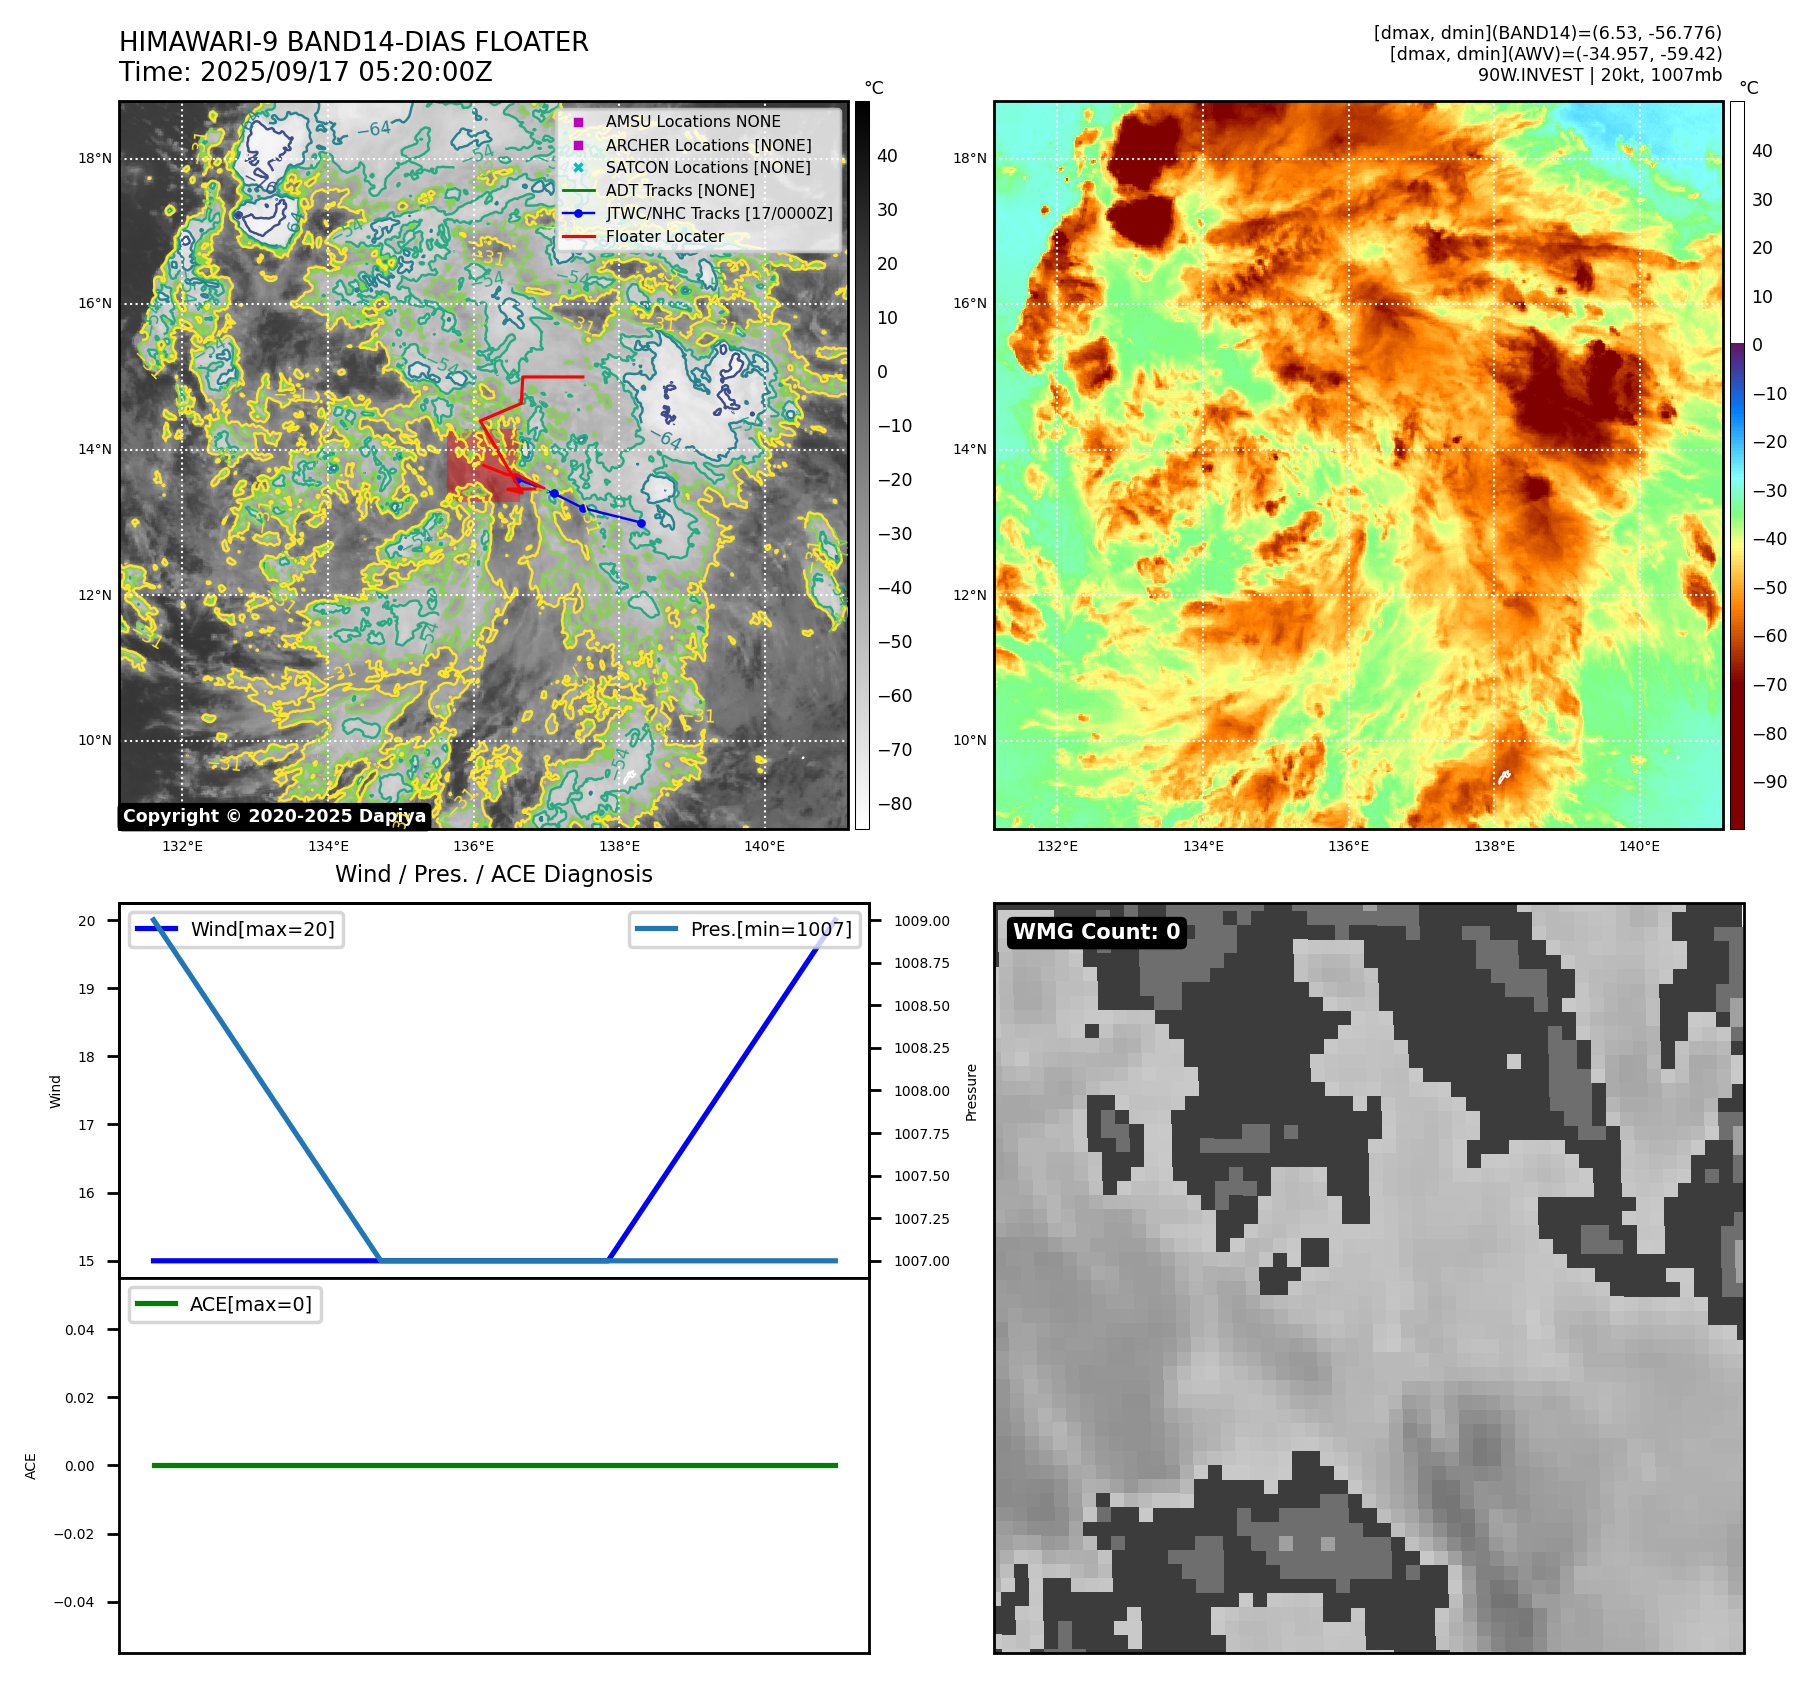Click the vertical Wind axis label
The image size is (1813, 1690).
click(55, 1091)
